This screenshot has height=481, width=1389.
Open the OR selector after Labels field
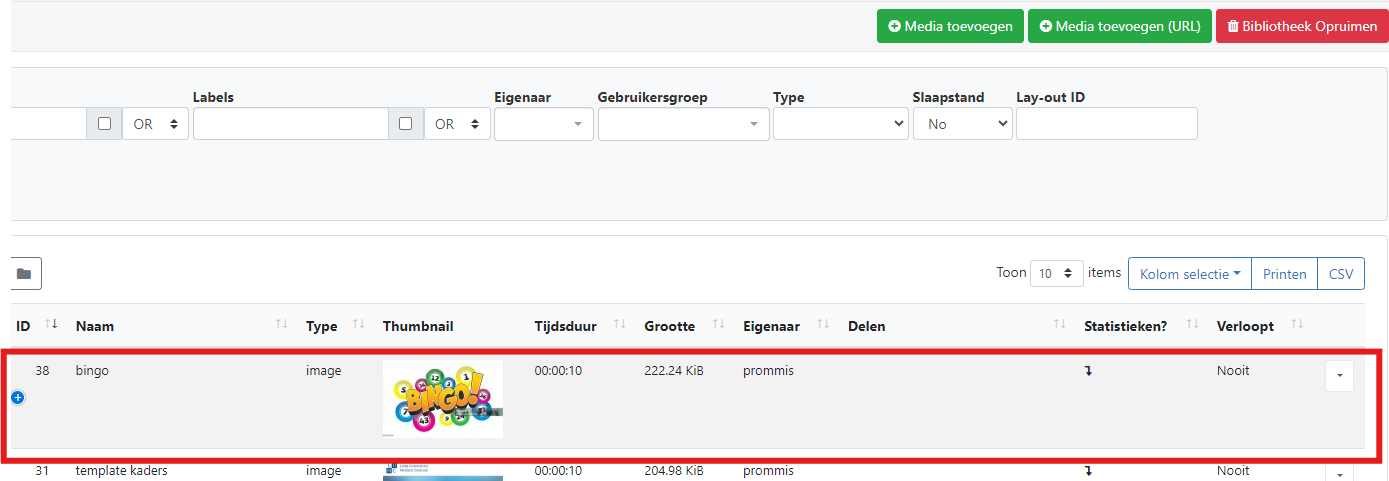point(457,124)
